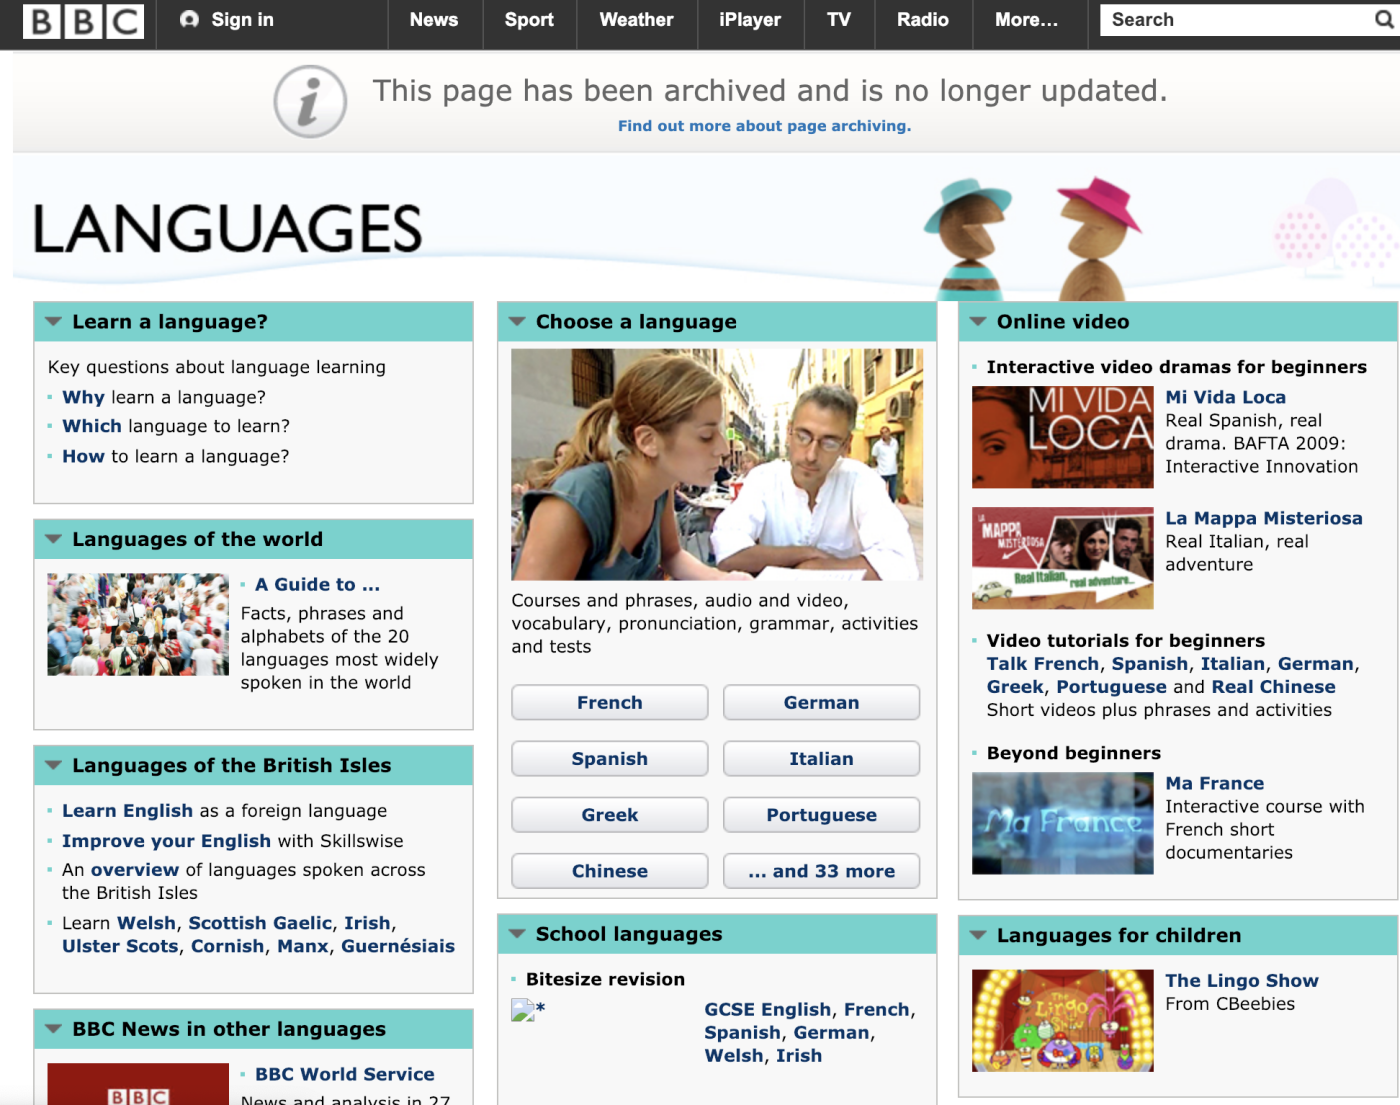This screenshot has height=1105, width=1400.
Task: Select the Chinese language button
Action: tap(610, 871)
